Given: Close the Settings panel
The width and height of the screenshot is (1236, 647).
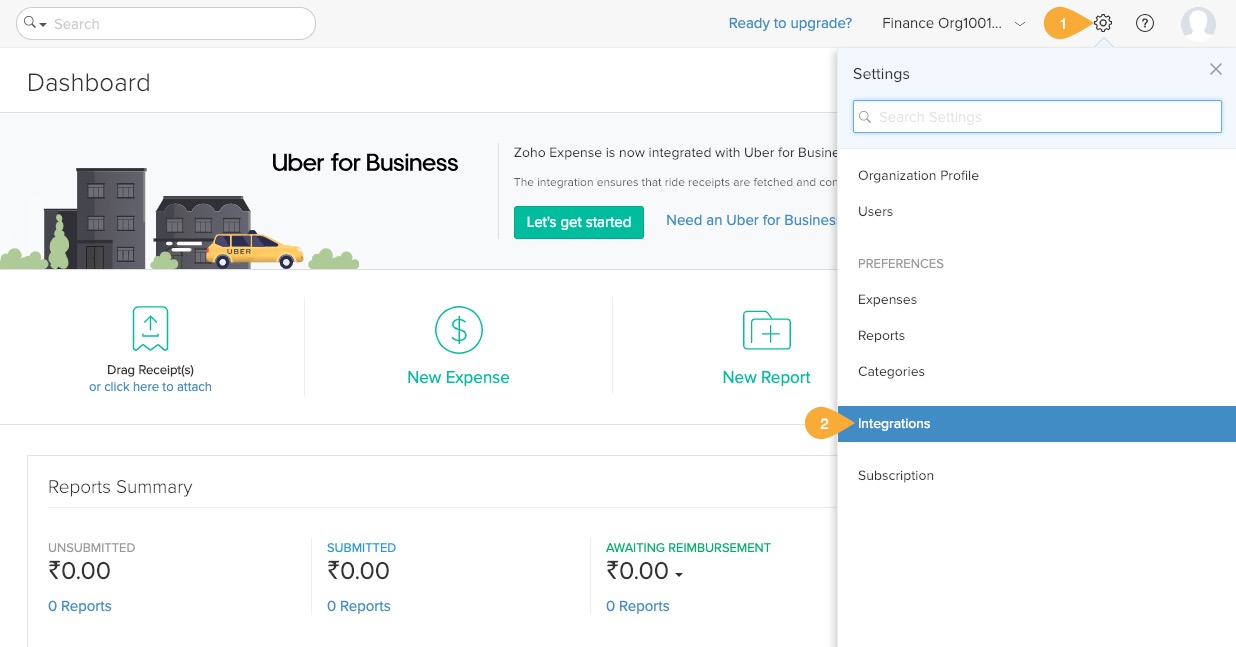Looking at the screenshot, I should coord(1215,69).
